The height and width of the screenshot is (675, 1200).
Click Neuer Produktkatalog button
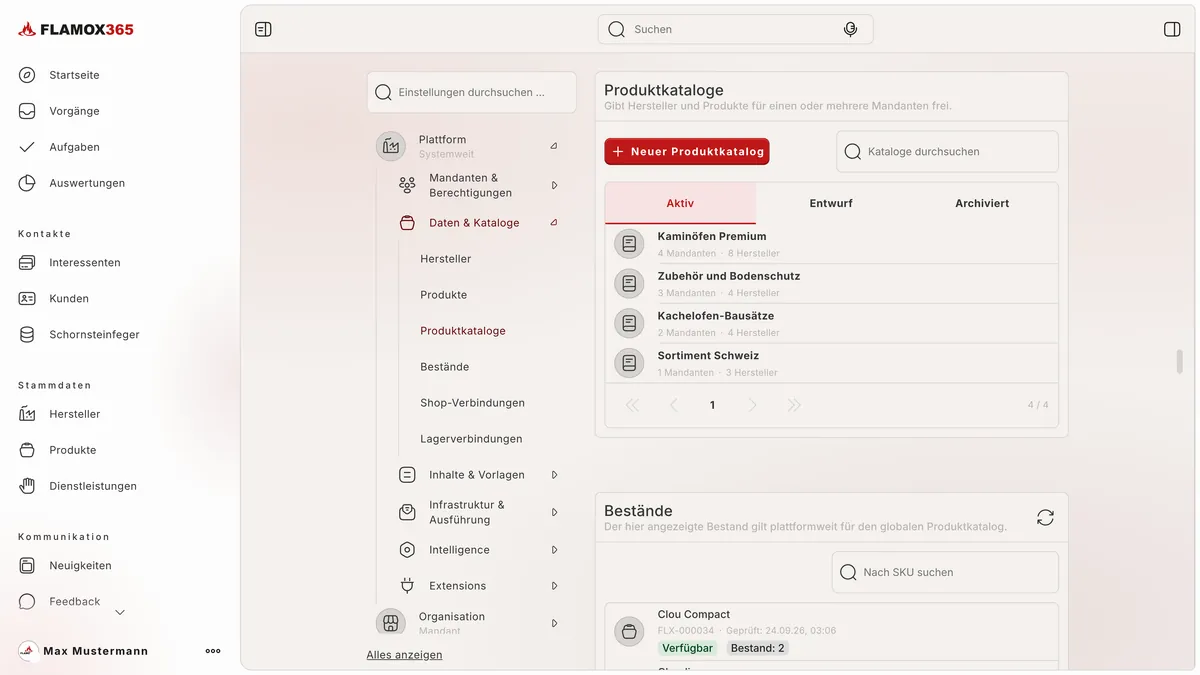[687, 152]
